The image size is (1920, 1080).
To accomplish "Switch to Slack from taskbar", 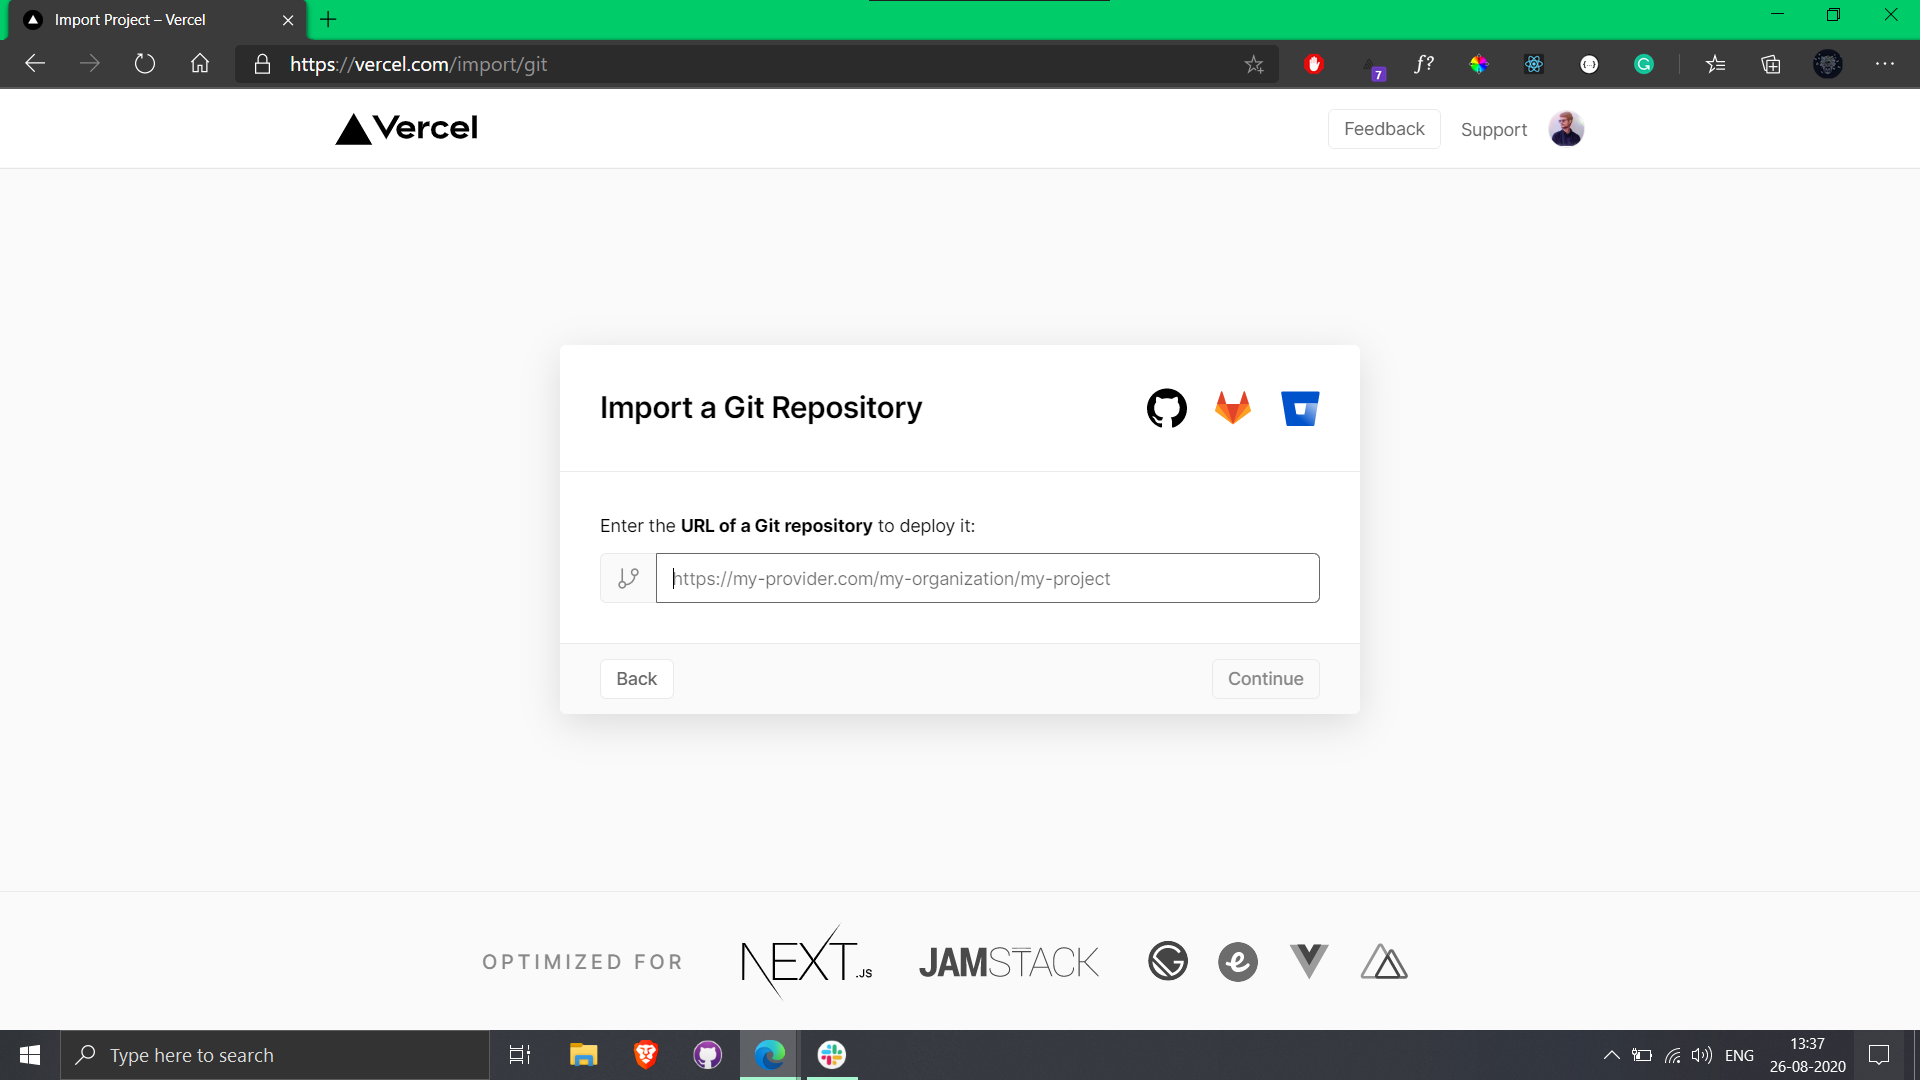I will point(832,1055).
